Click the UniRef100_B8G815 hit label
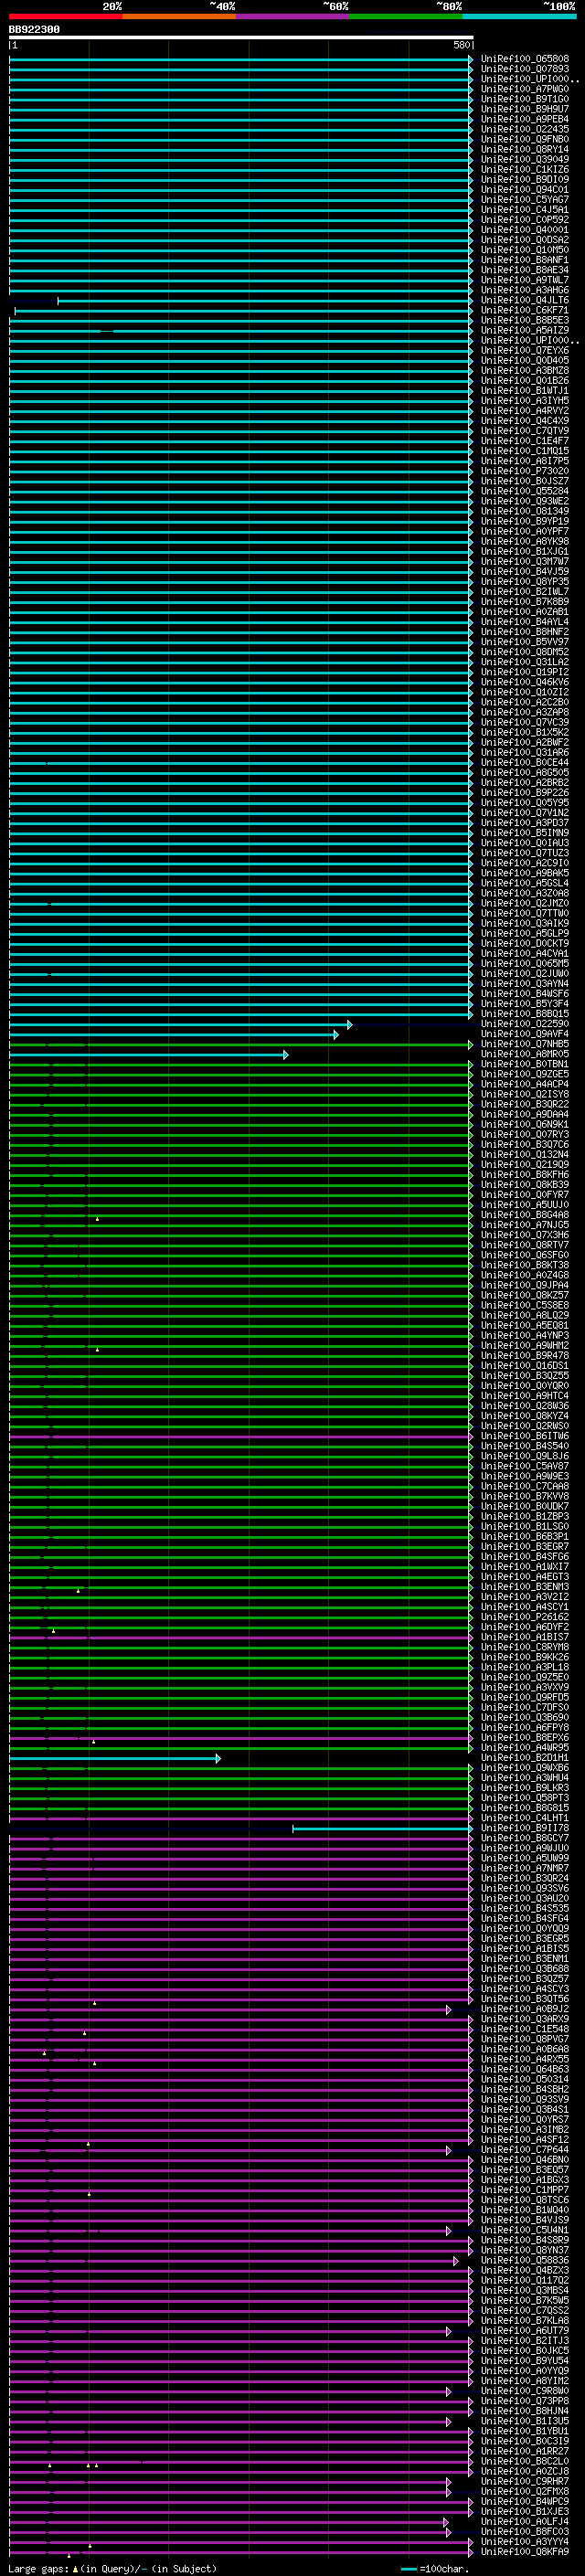This screenshot has height=2576, width=585. (525, 1808)
